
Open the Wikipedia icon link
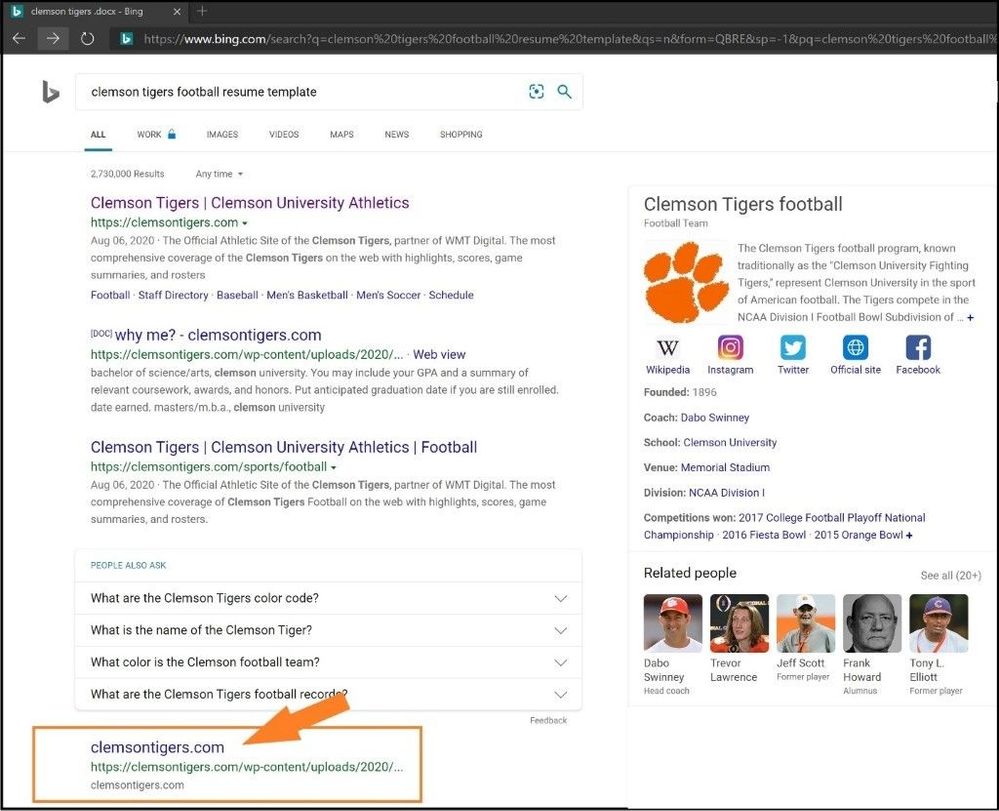pos(667,348)
